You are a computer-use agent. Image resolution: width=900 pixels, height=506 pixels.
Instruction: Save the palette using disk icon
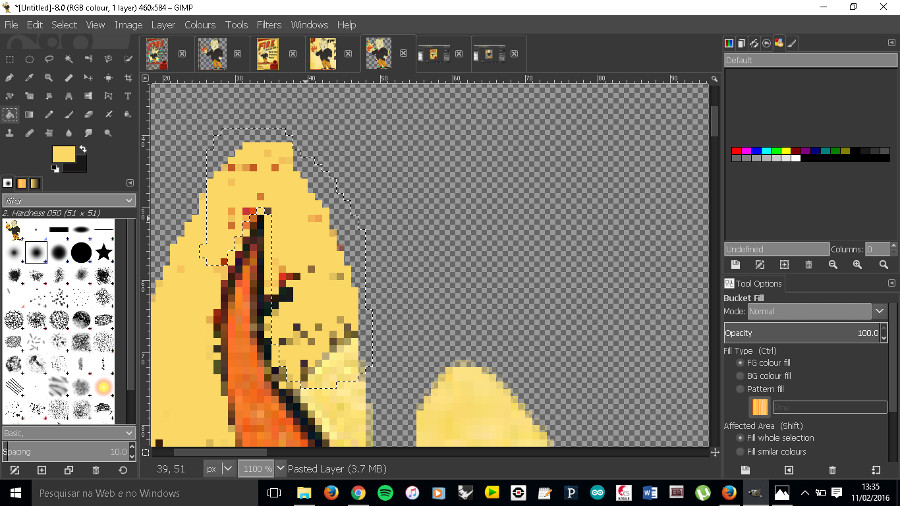[735, 264]
